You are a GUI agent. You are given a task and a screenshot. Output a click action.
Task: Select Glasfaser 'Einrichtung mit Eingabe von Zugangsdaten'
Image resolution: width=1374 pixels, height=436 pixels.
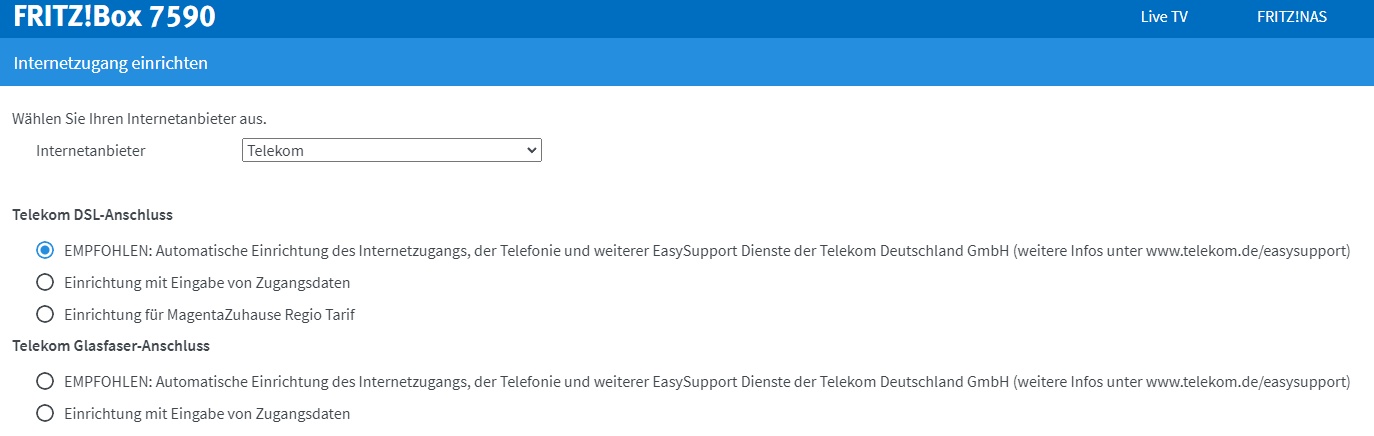(x=44, y=413)
